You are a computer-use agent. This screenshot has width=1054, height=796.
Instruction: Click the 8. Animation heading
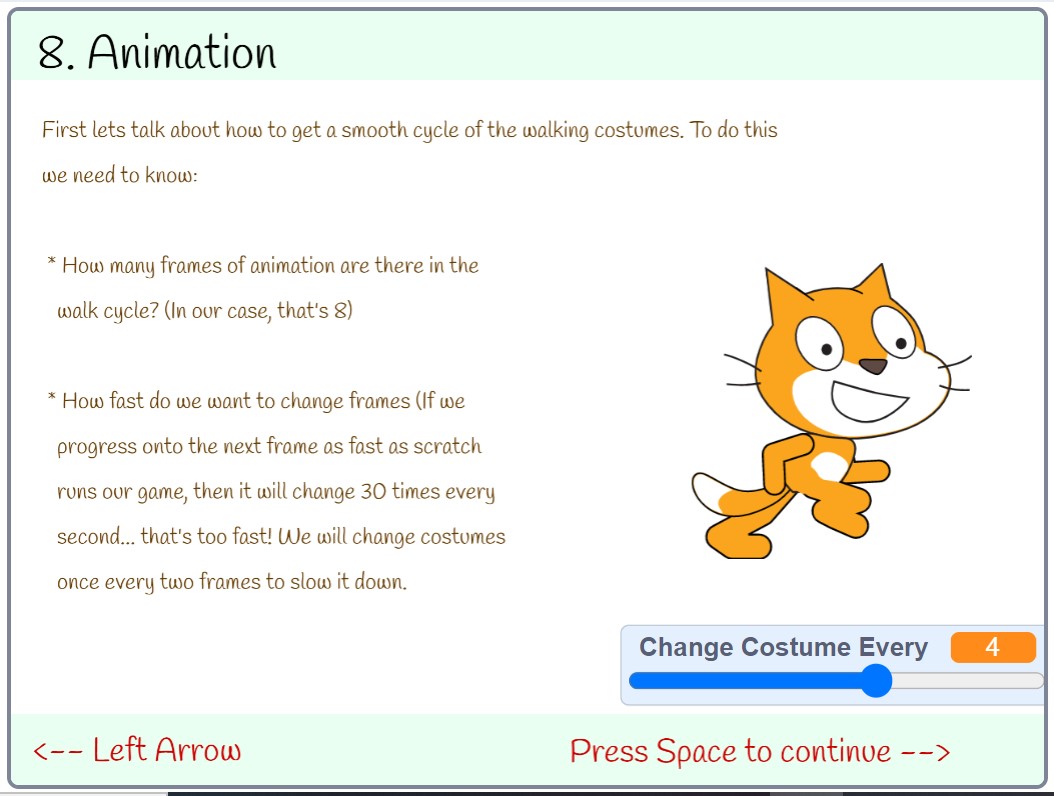pos(157,54)
